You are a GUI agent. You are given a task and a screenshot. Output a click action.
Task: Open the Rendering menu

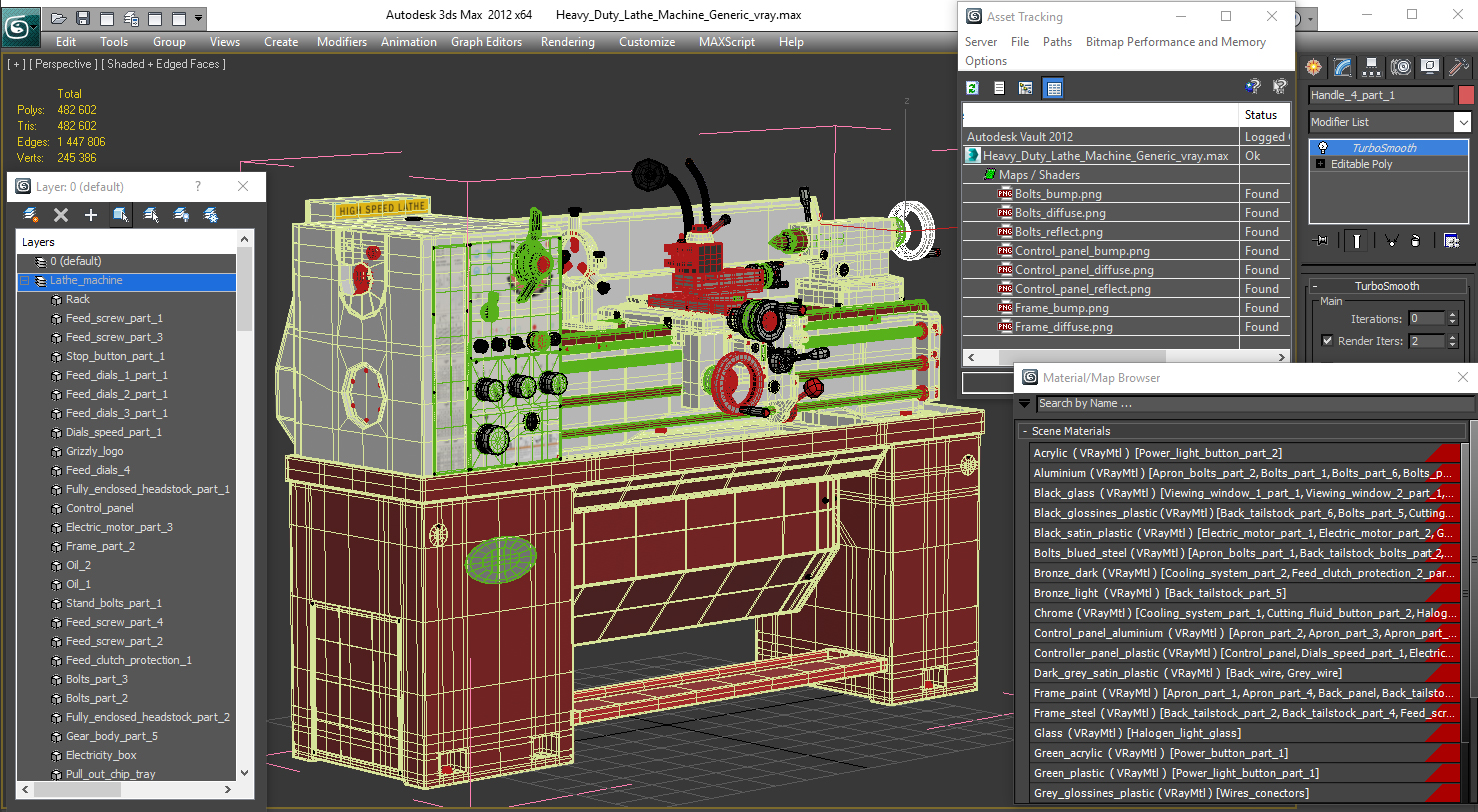coord(567,42)
